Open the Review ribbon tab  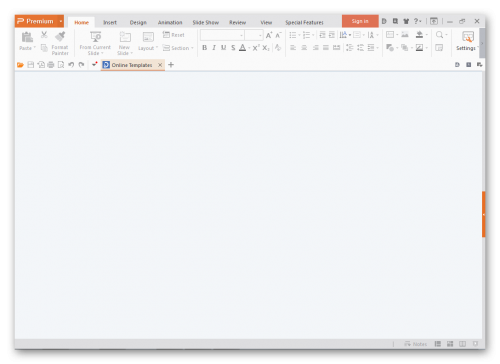click(238, 23)
